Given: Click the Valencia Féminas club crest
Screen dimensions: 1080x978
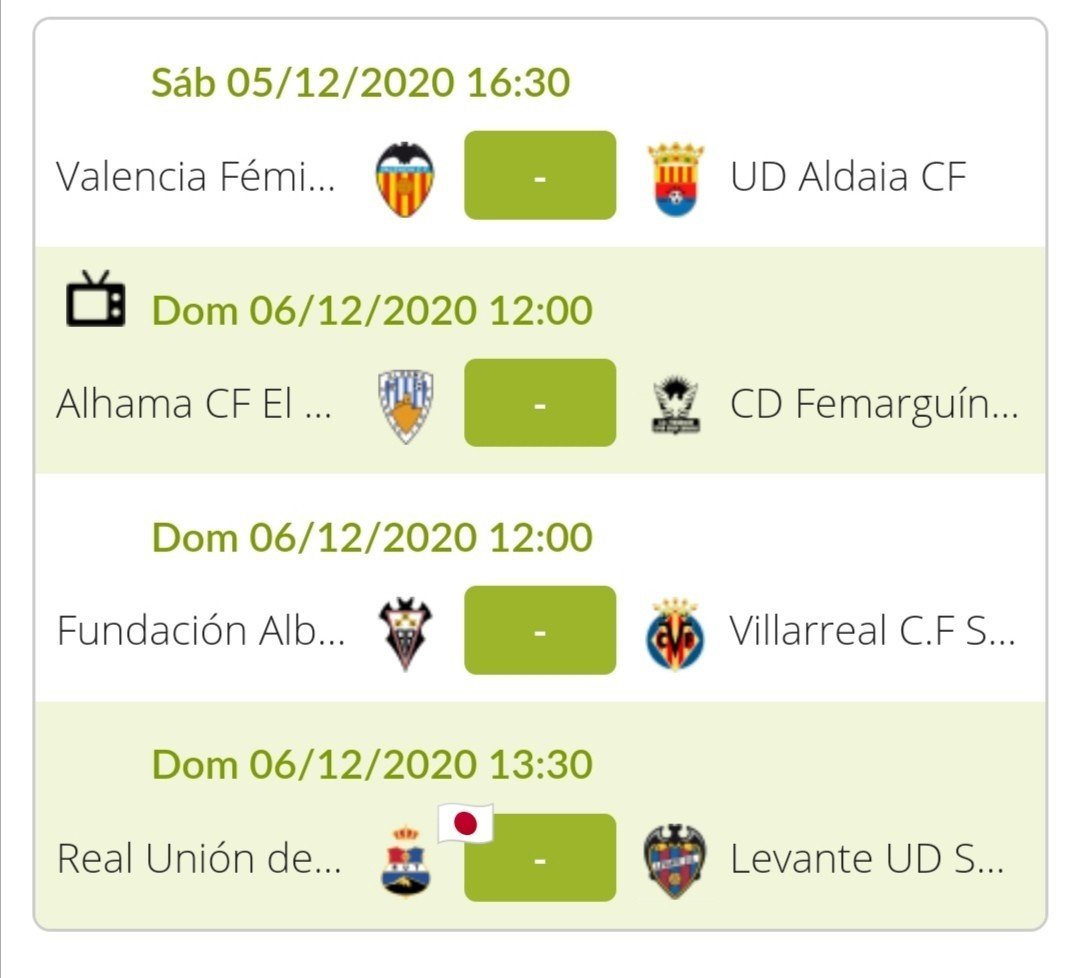Looking at the screenshot, I should 405,178.
